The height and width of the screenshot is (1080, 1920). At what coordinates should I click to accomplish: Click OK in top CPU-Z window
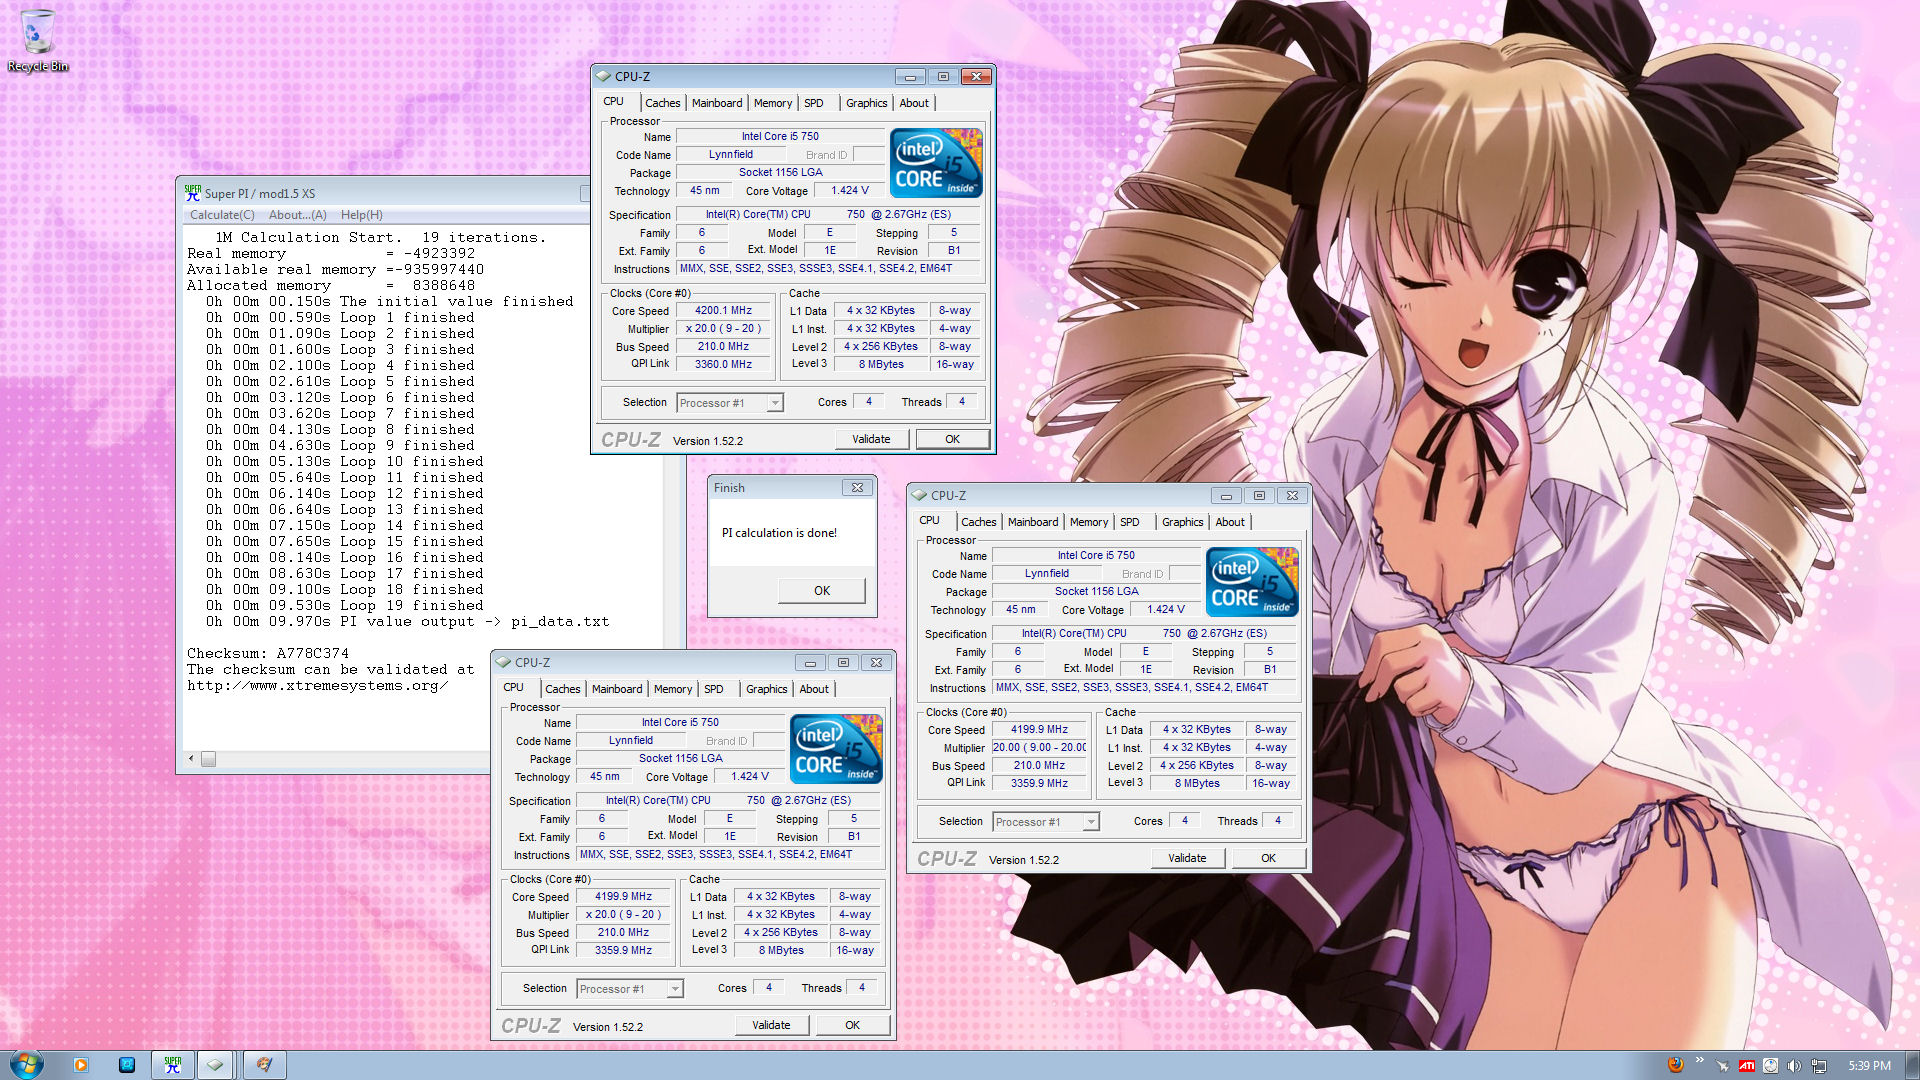pyautogui.click(x=952, y=439)
